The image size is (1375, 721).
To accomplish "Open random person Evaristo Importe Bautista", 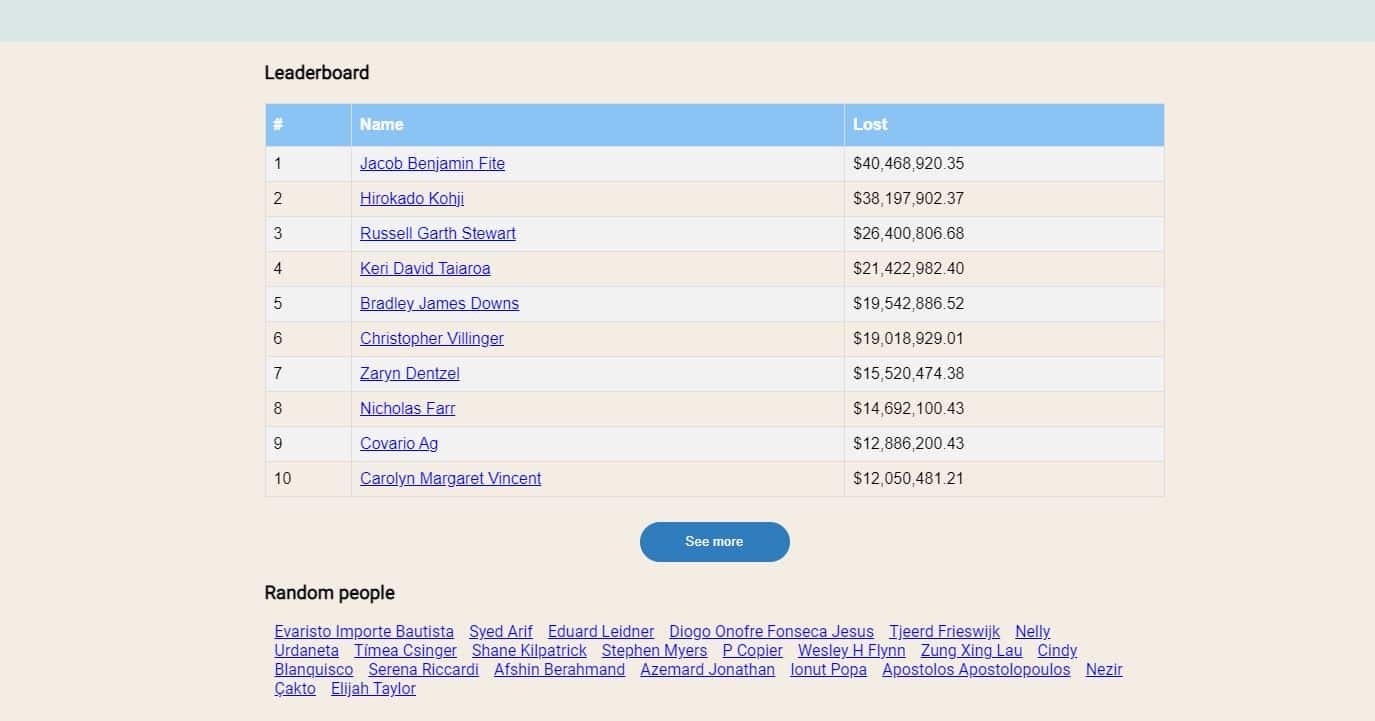I will (364, 631).
